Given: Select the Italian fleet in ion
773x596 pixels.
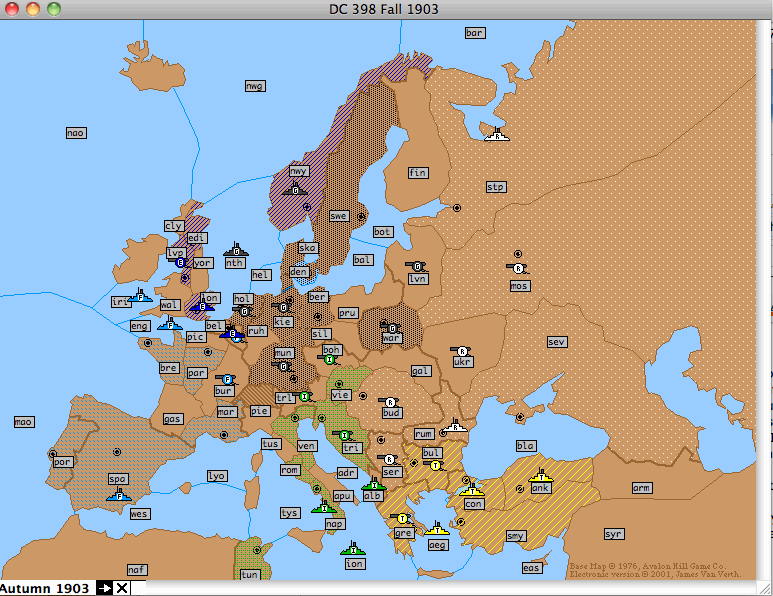Looking at the screenshot, I should pyautogui.click(x=353, y=548).
